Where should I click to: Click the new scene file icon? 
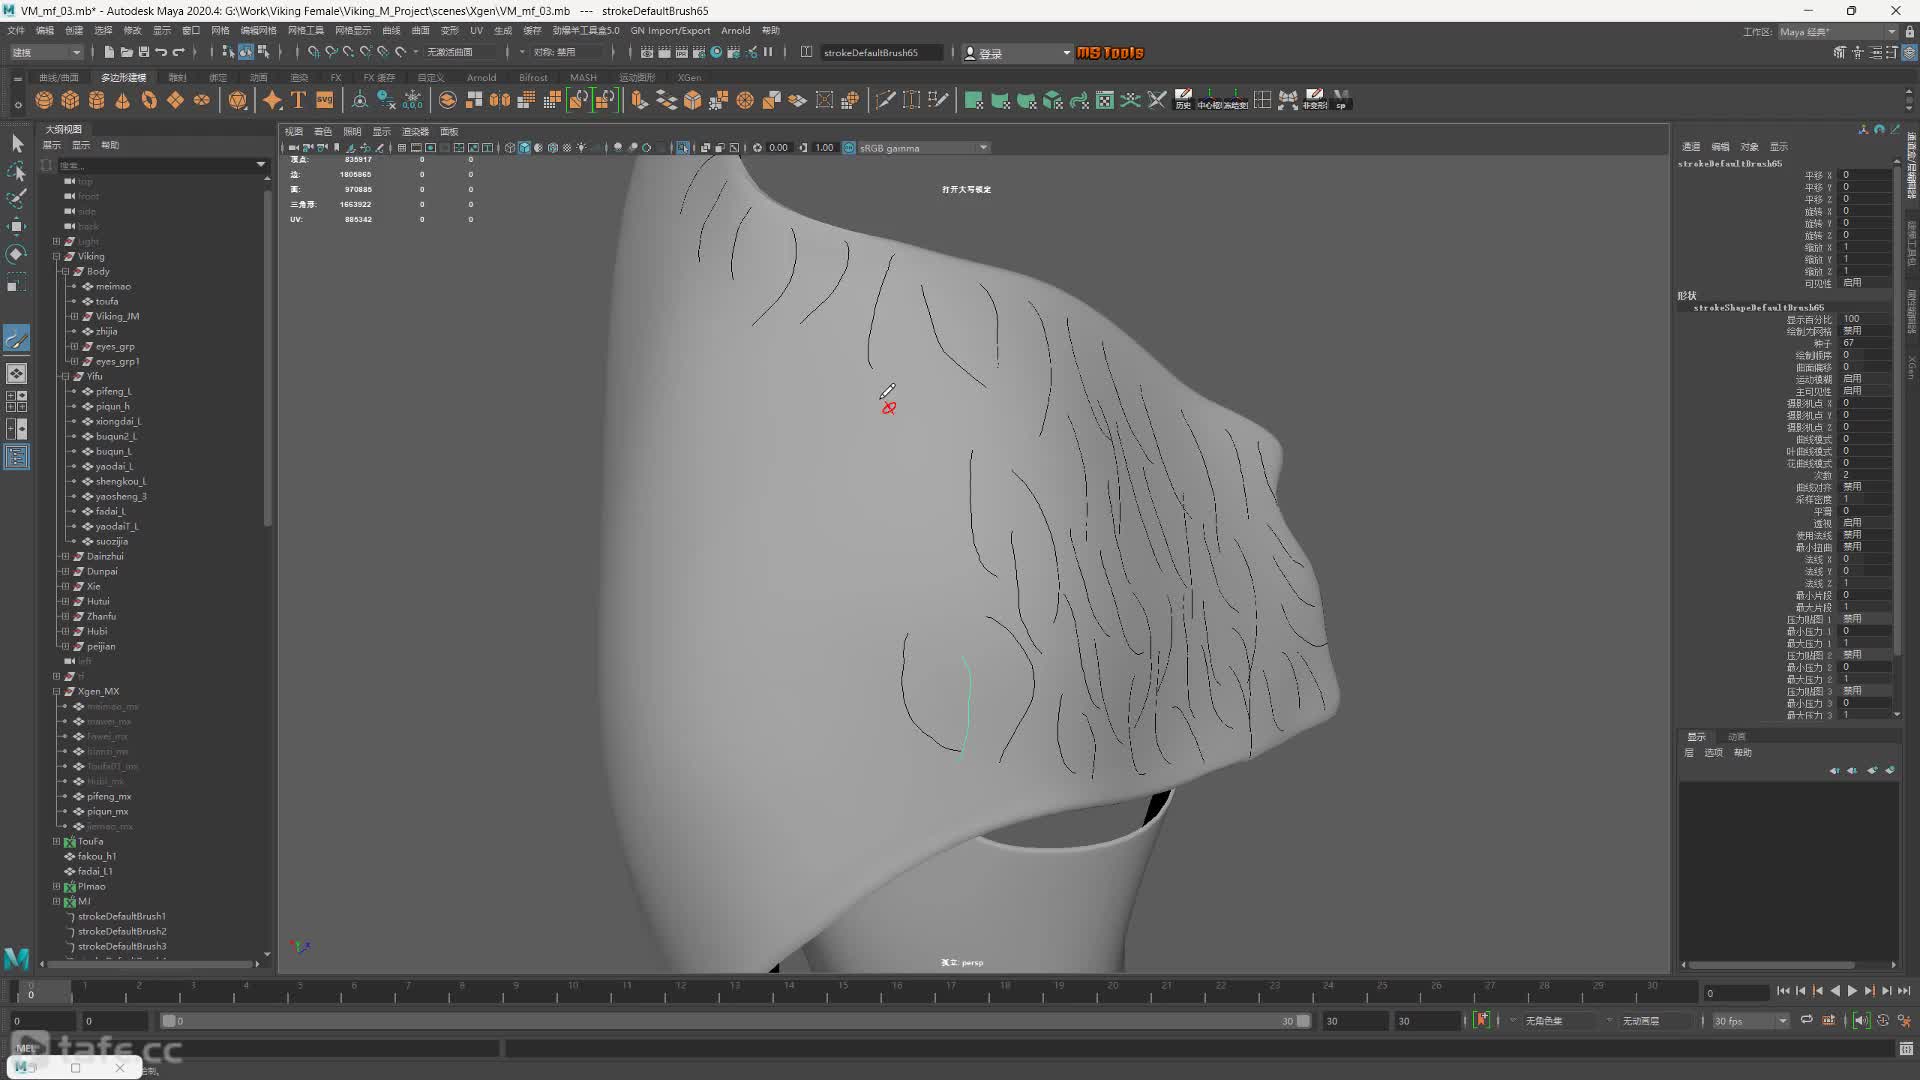[x=109, y=52]
